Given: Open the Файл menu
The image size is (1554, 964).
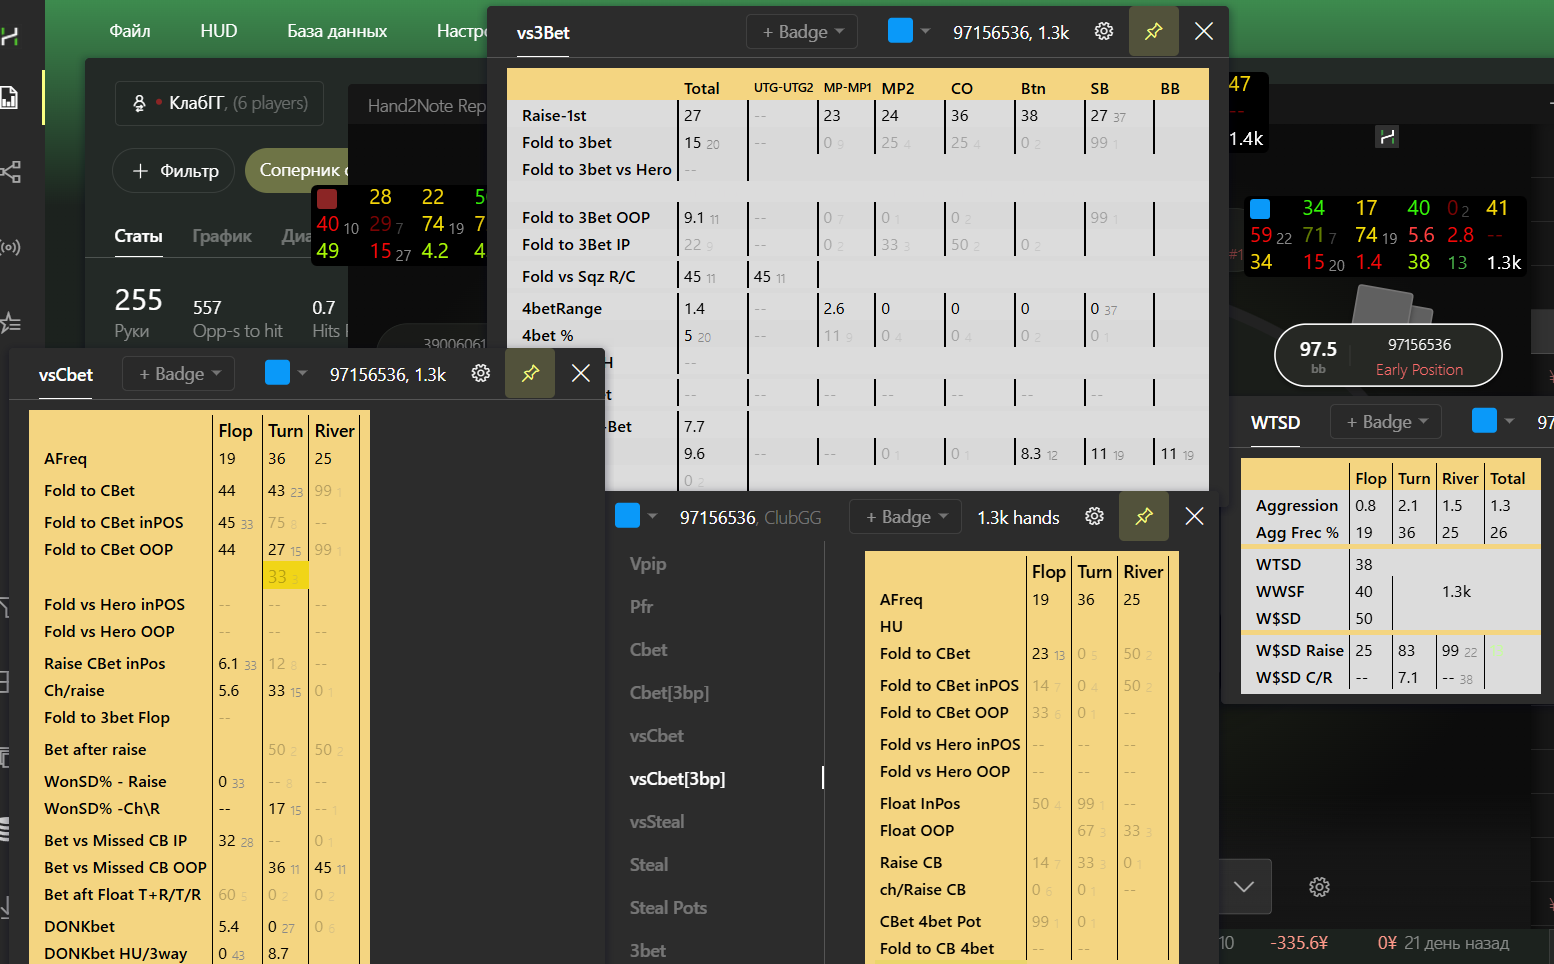Looking at the screenshot, I should 130,31.
